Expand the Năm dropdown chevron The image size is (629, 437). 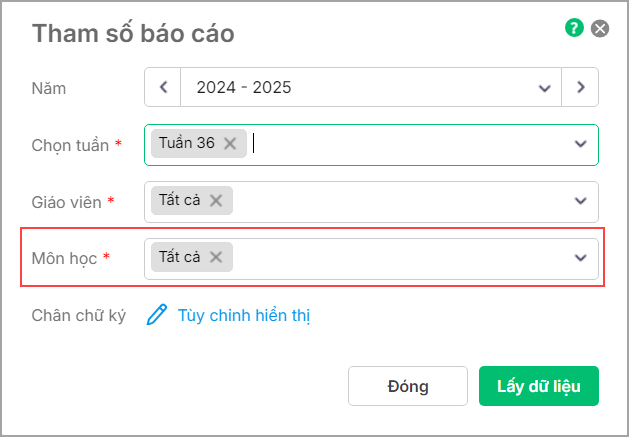pyautogui.click(x=544, y=88)
